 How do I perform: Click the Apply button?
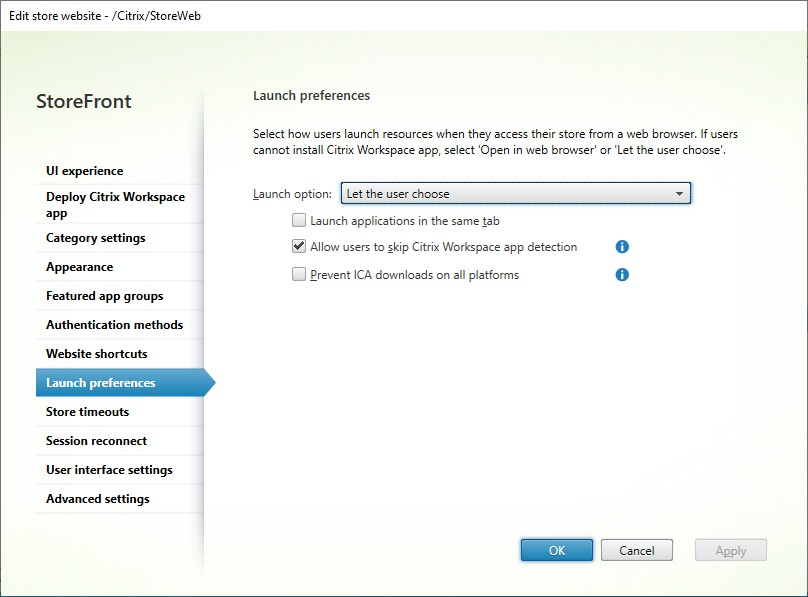[730, 550]
